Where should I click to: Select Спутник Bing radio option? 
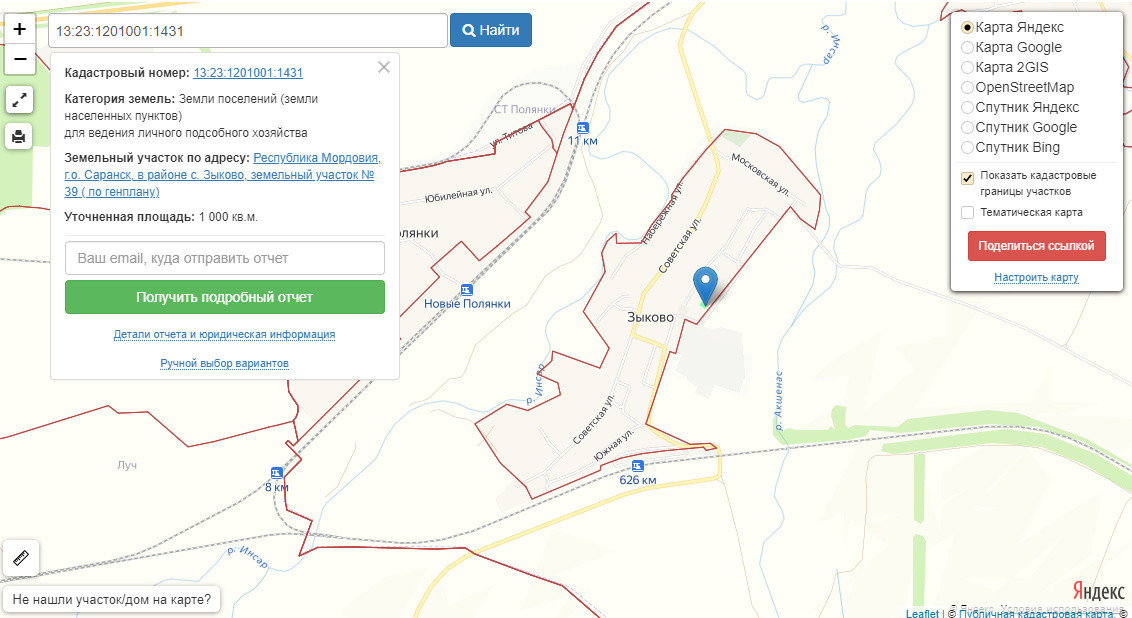coord(967,148)
